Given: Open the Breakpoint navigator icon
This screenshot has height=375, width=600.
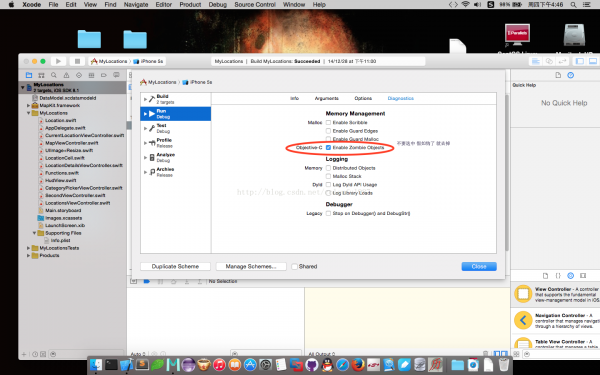Looking at the screenshot, I should pyautogui.click(x=103, y=75).
